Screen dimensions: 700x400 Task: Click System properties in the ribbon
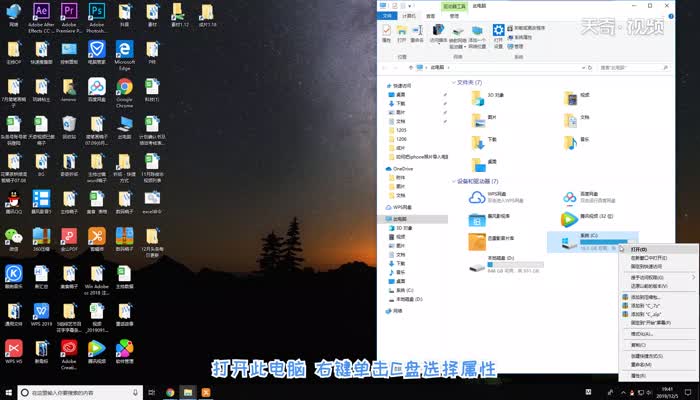520,37
